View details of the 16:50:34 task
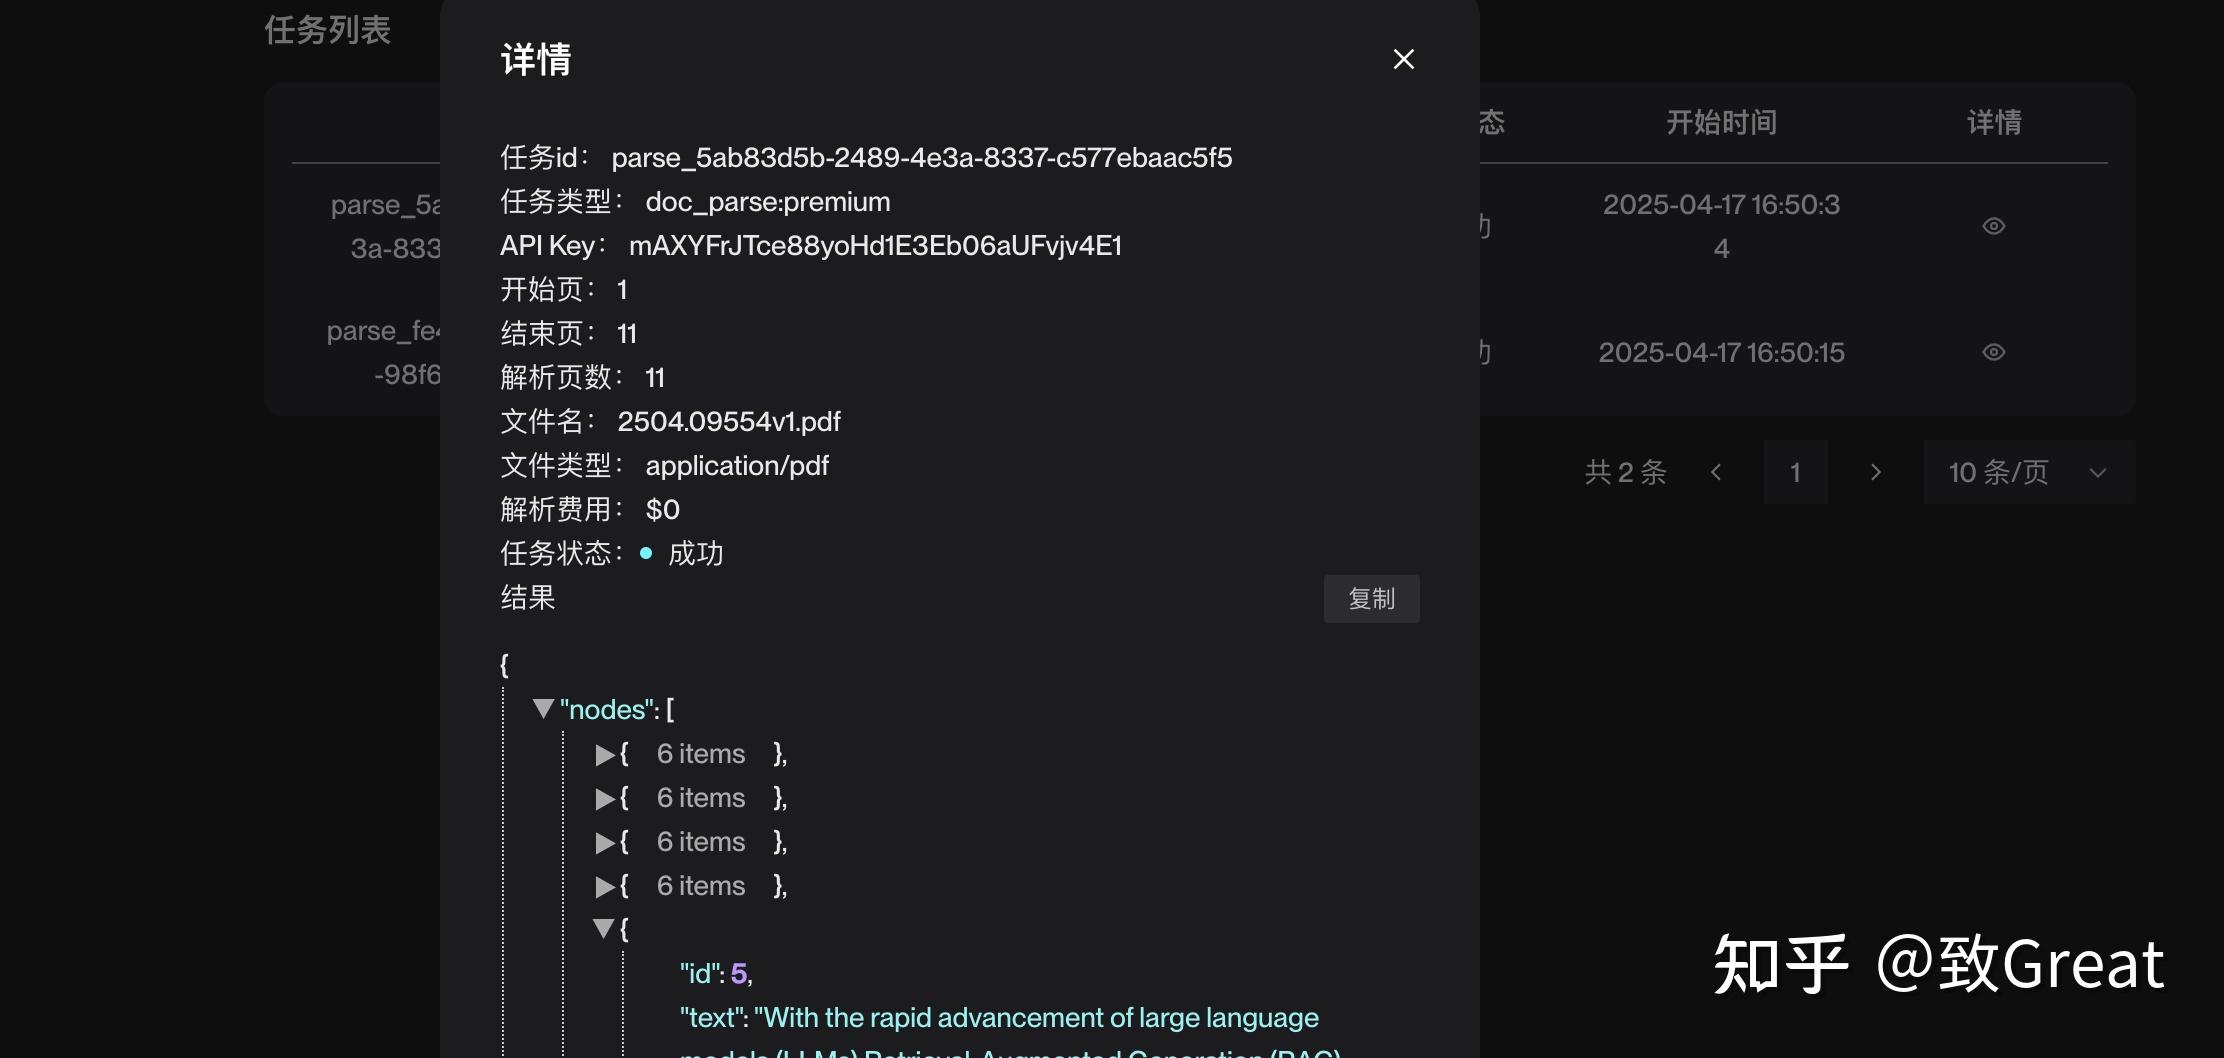The width and height of the screenshot is (2224, 1058). (x=1993, y=226)
